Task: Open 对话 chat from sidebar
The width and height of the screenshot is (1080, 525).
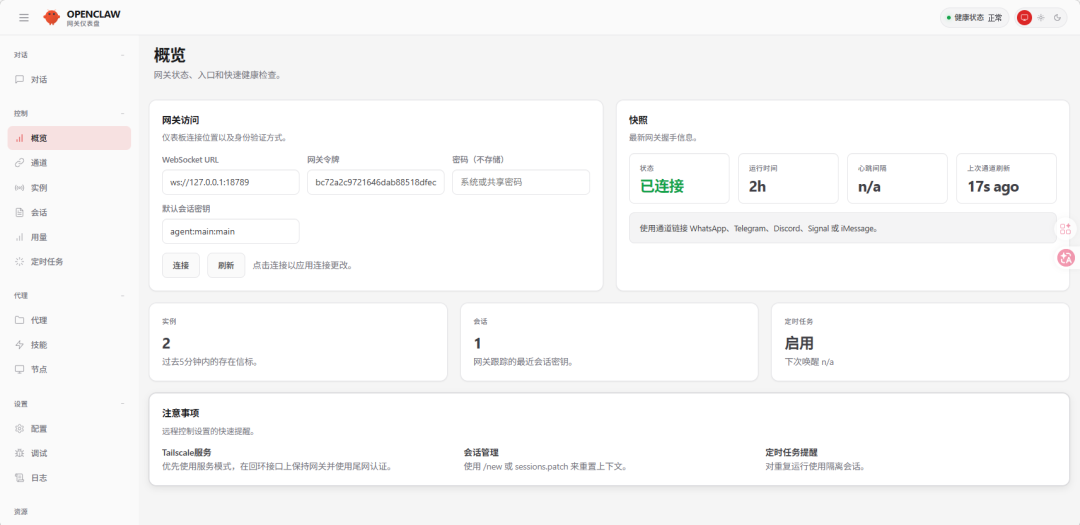Action: tap(38, 79)
